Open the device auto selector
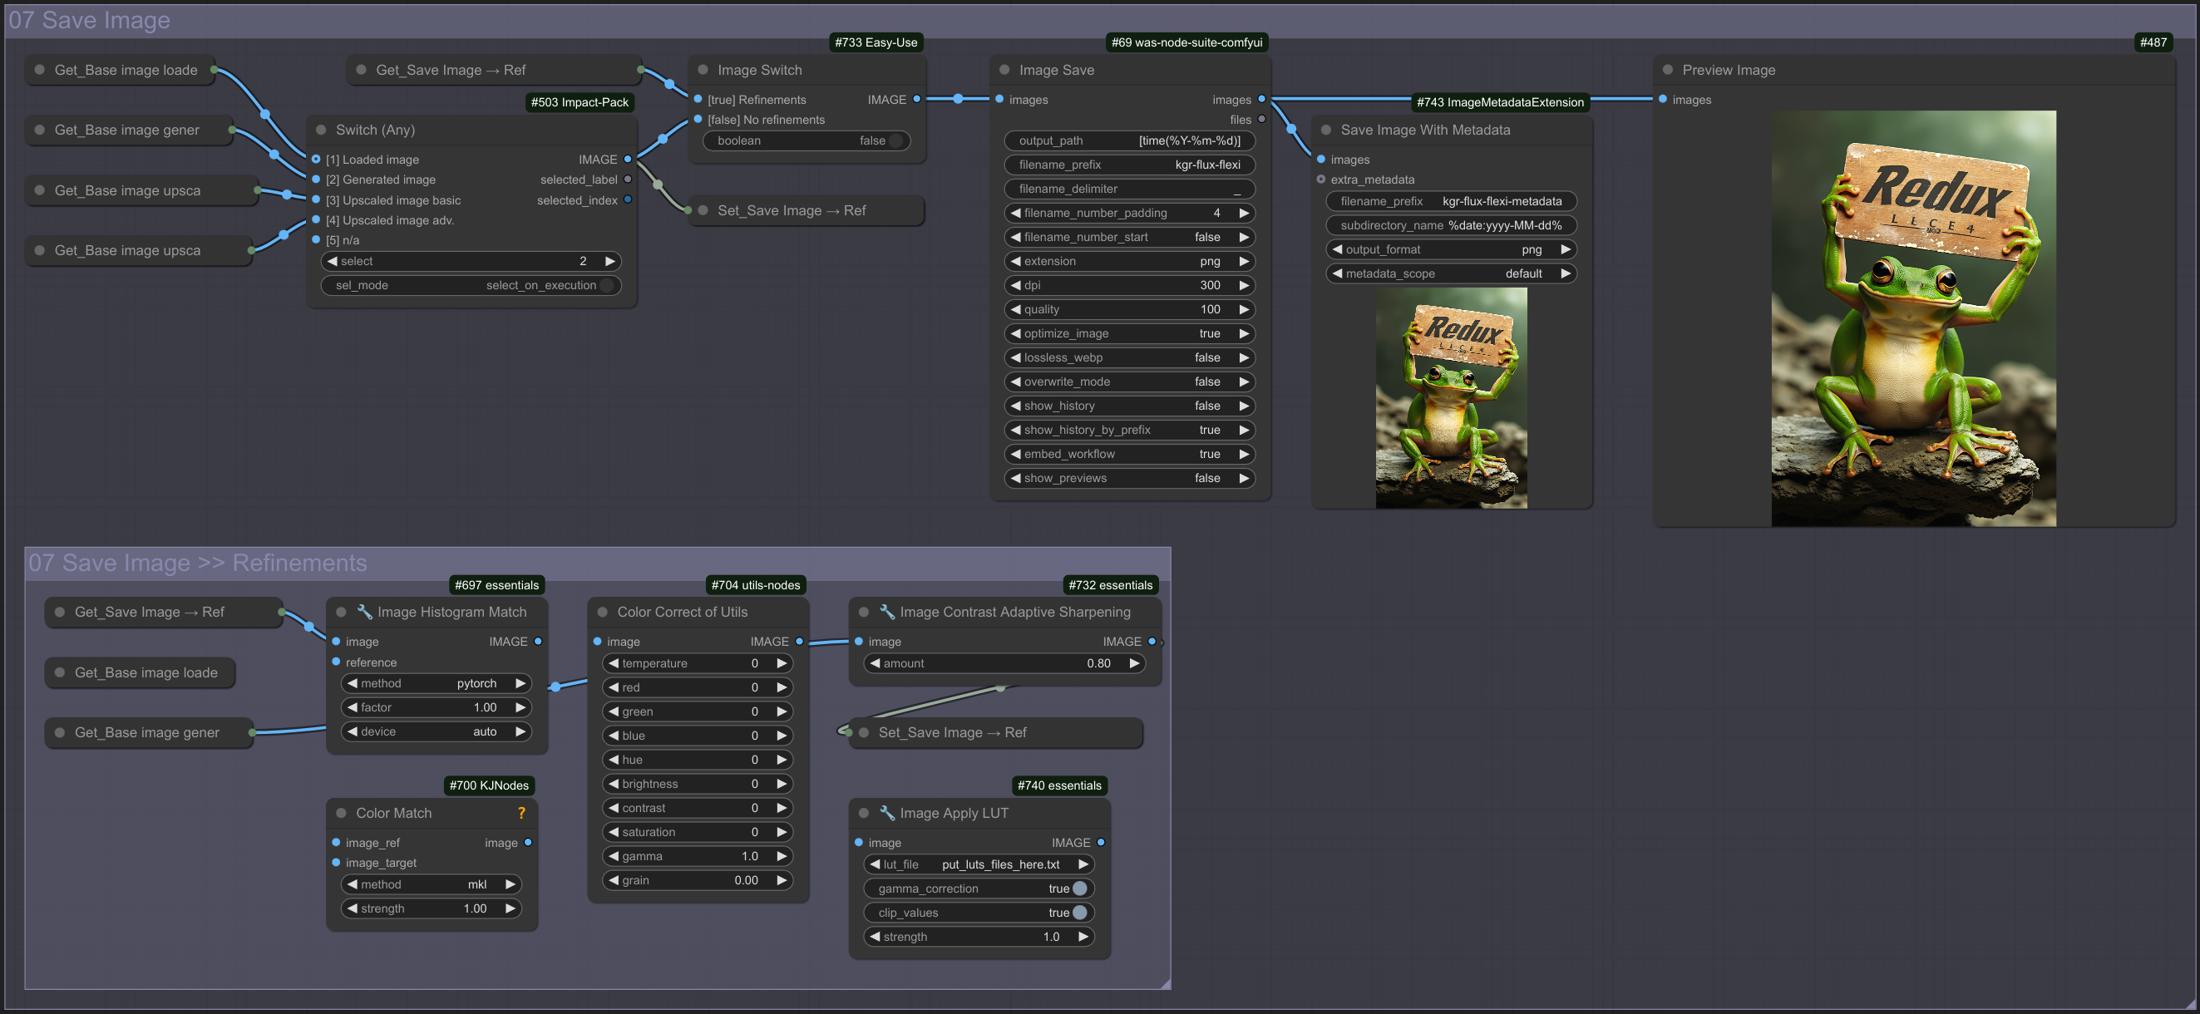Viewport: 2200px width, 1014px height. (437, 731)
